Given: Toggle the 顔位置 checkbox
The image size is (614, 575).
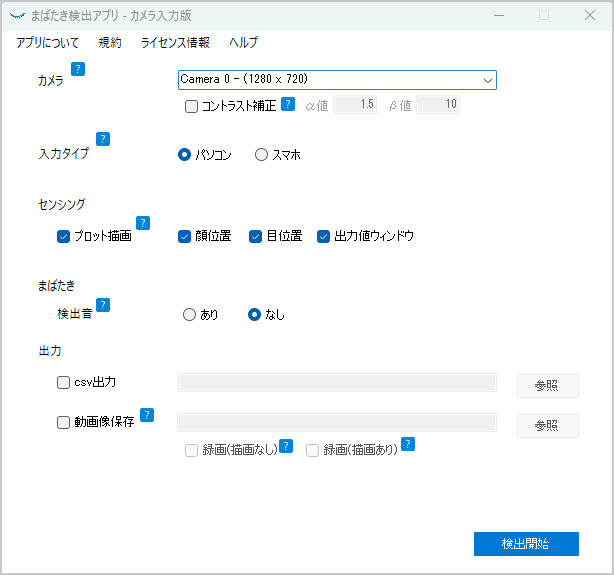Looking at the screenshot, I should pyautogui.click(x=184, y=237).
